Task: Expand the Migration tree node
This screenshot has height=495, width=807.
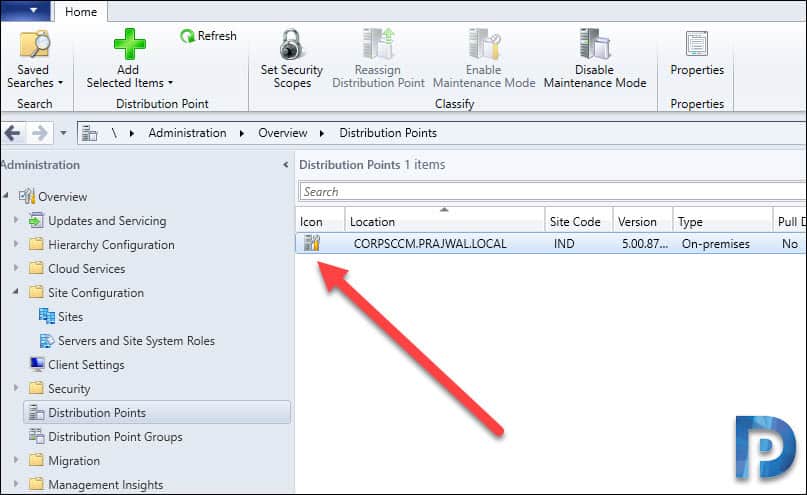Action: [16, 459]
